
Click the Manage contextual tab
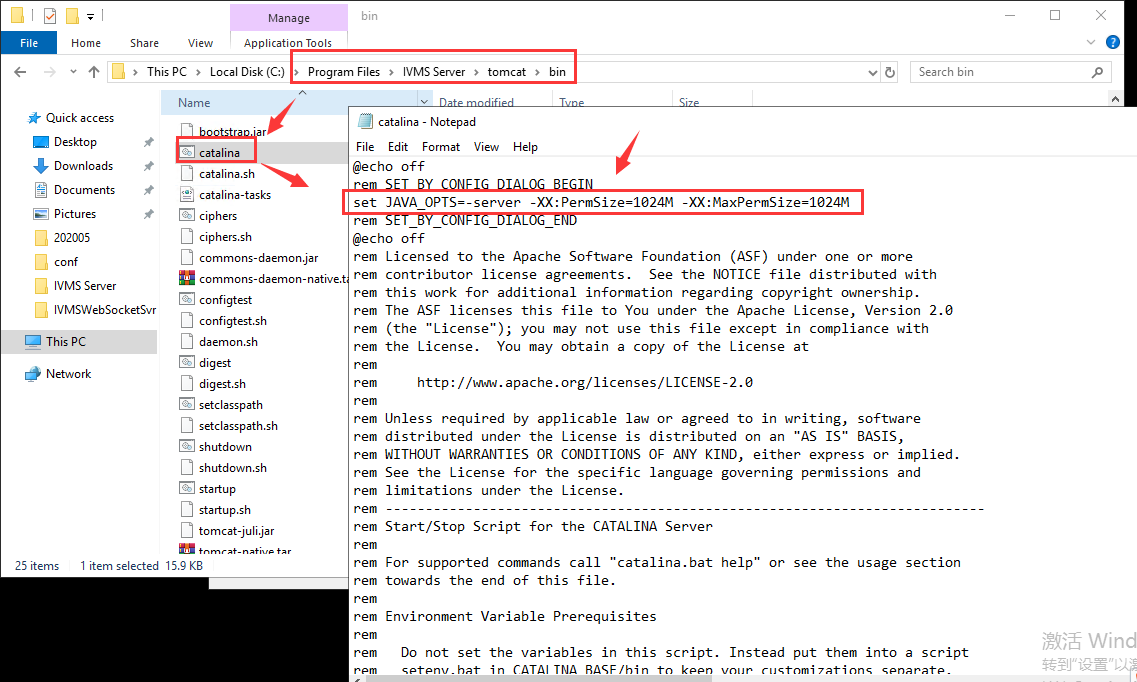click(x=289, y=17)
